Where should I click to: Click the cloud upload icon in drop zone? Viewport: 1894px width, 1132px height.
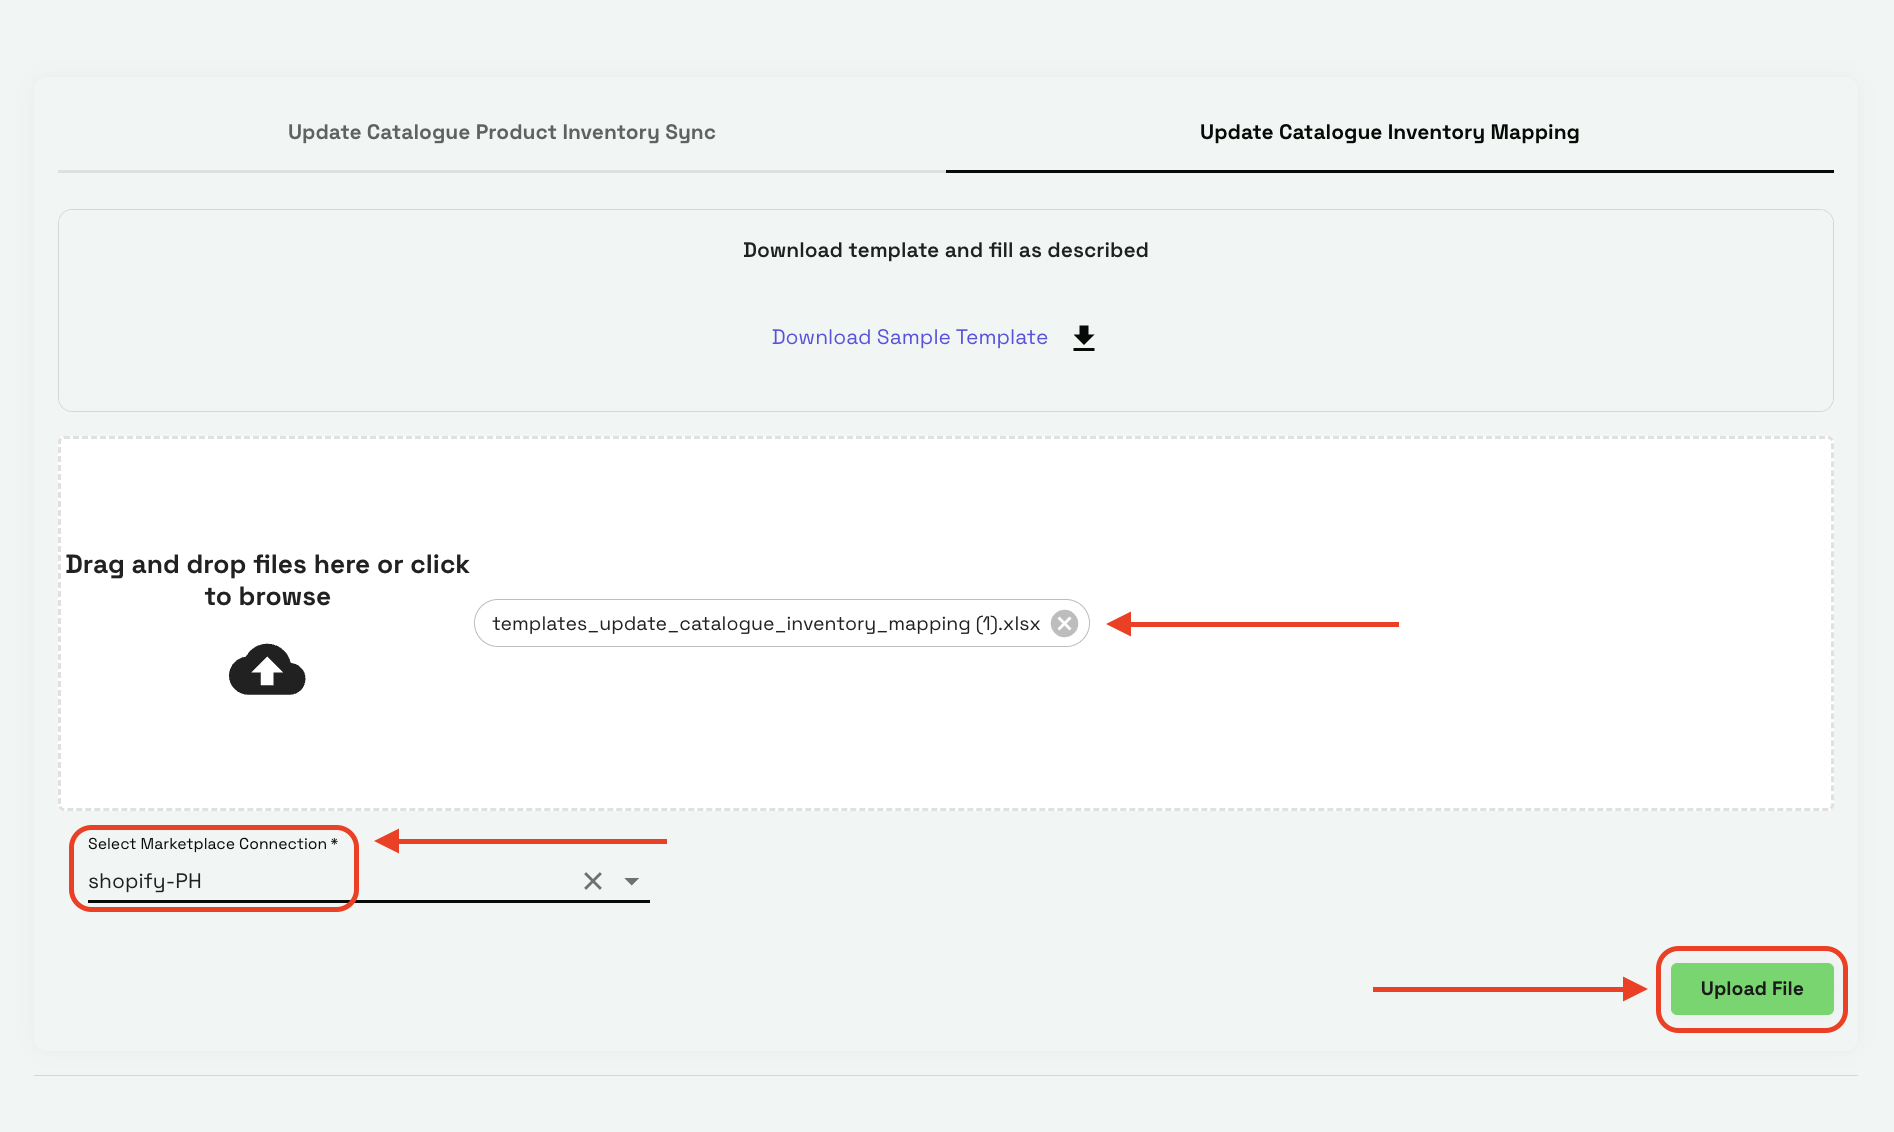pyautogui.click(x=267, y=669)
